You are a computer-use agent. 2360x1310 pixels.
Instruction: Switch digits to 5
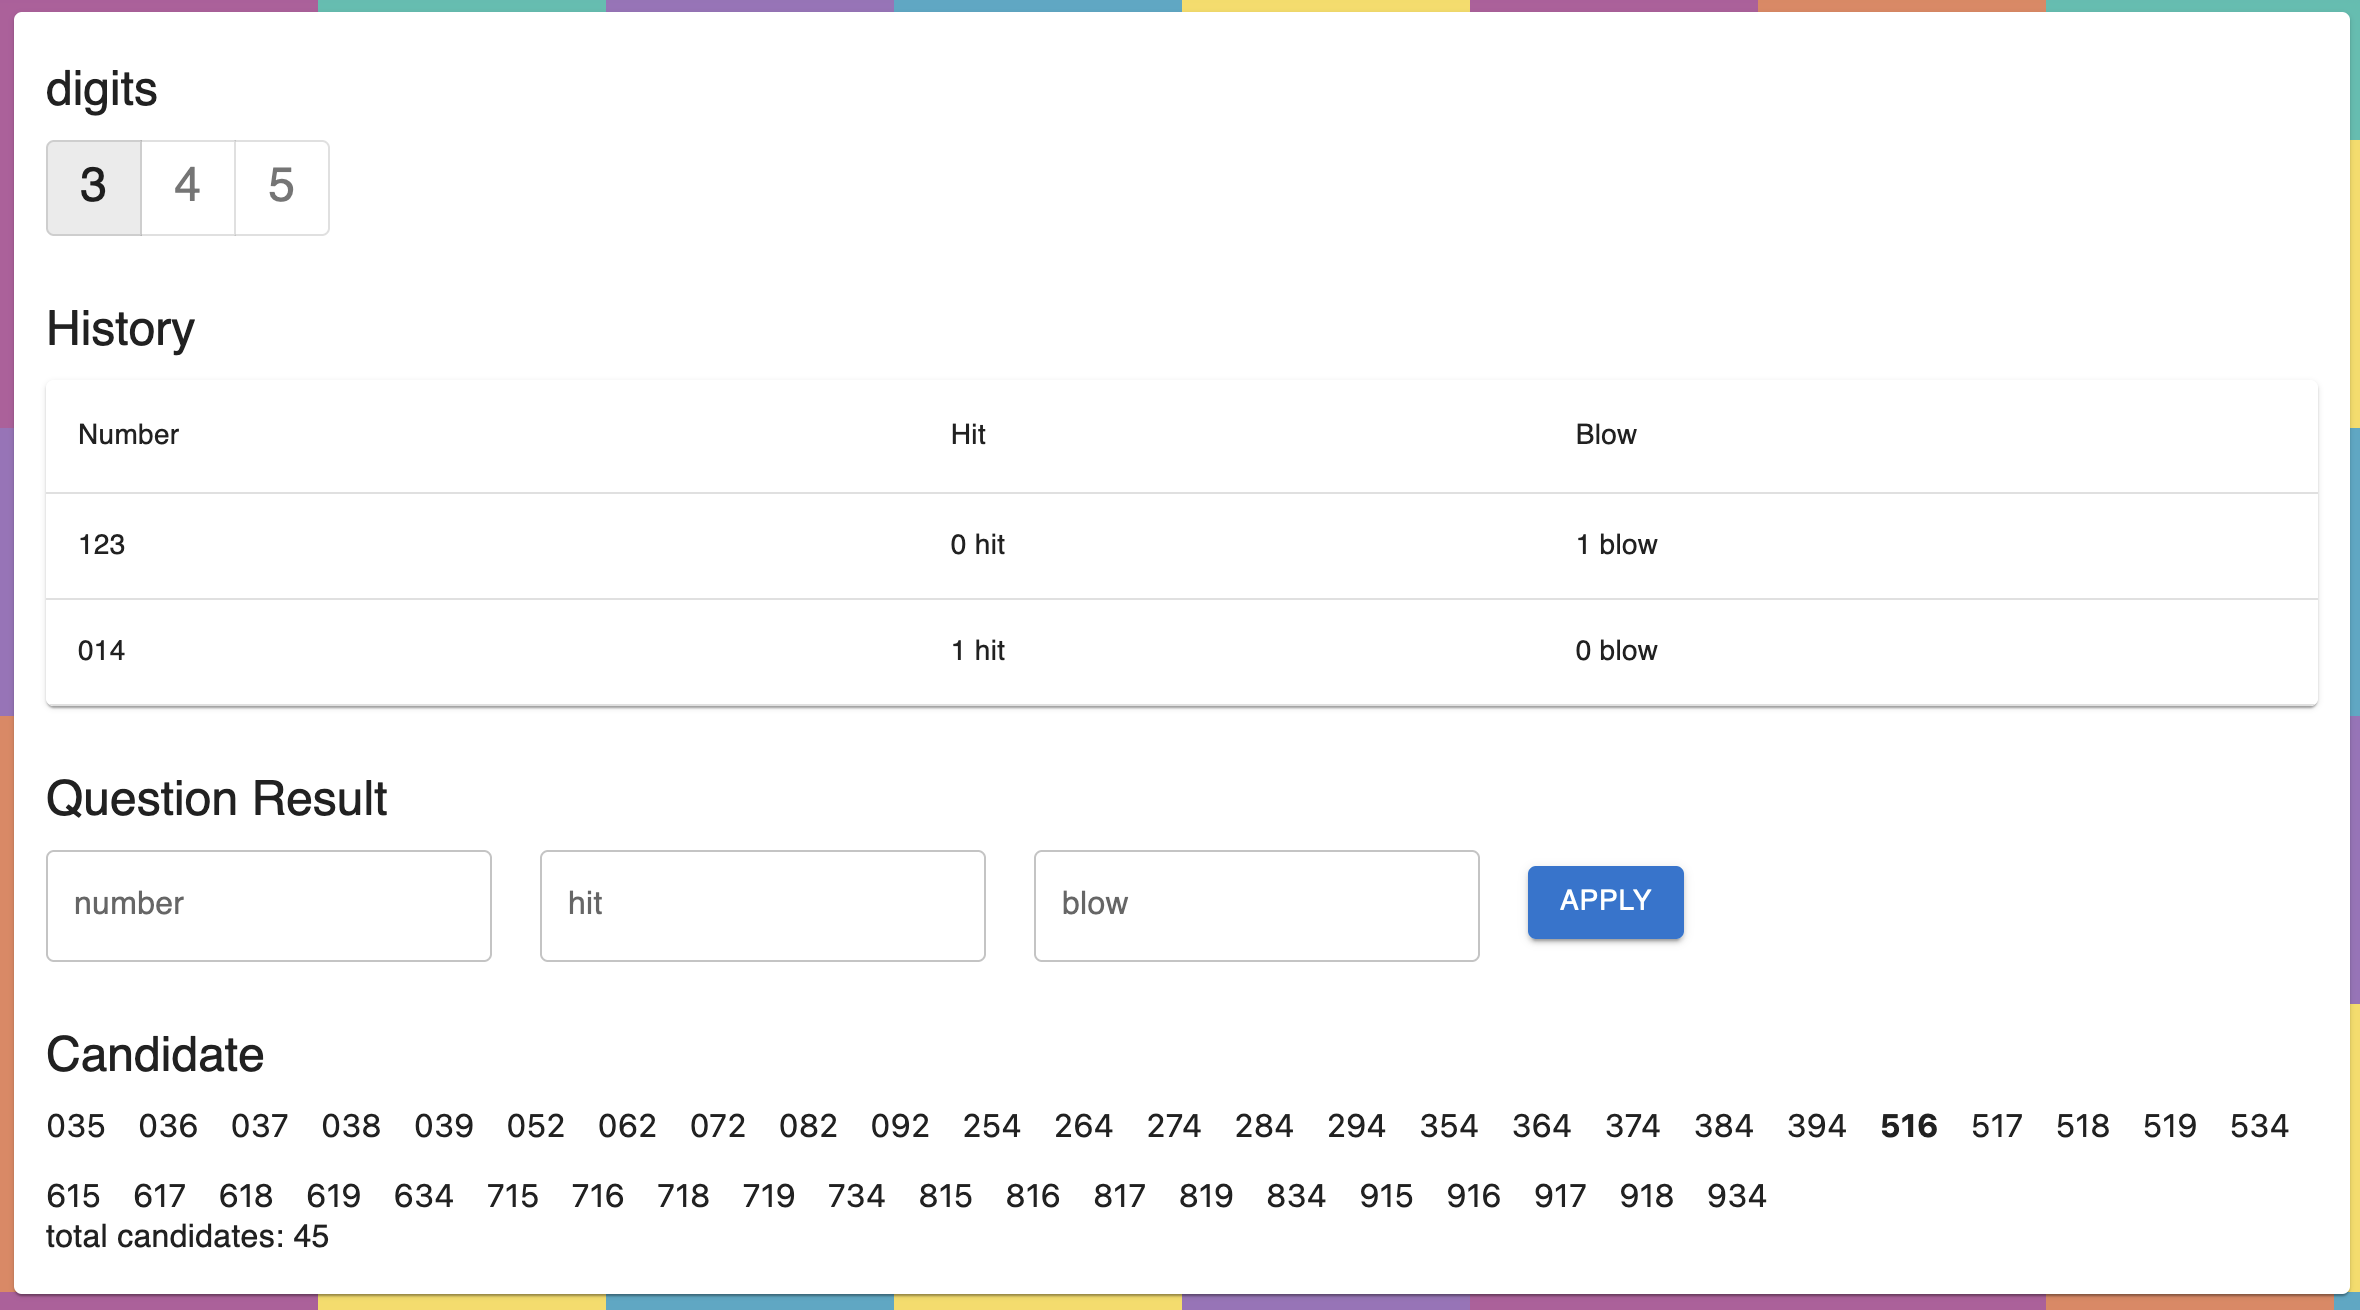click(282, 187)
